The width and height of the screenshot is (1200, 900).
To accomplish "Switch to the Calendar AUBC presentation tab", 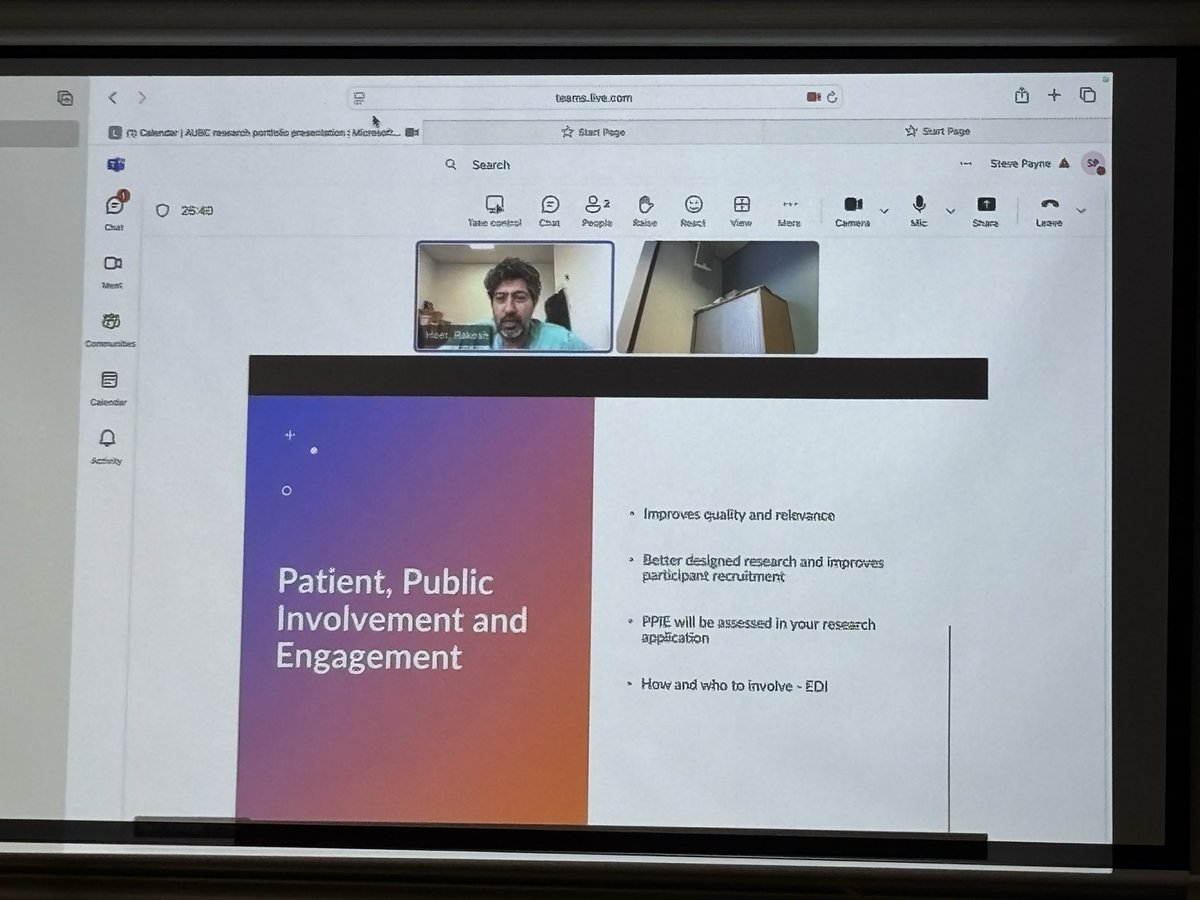I will (263, 132).
